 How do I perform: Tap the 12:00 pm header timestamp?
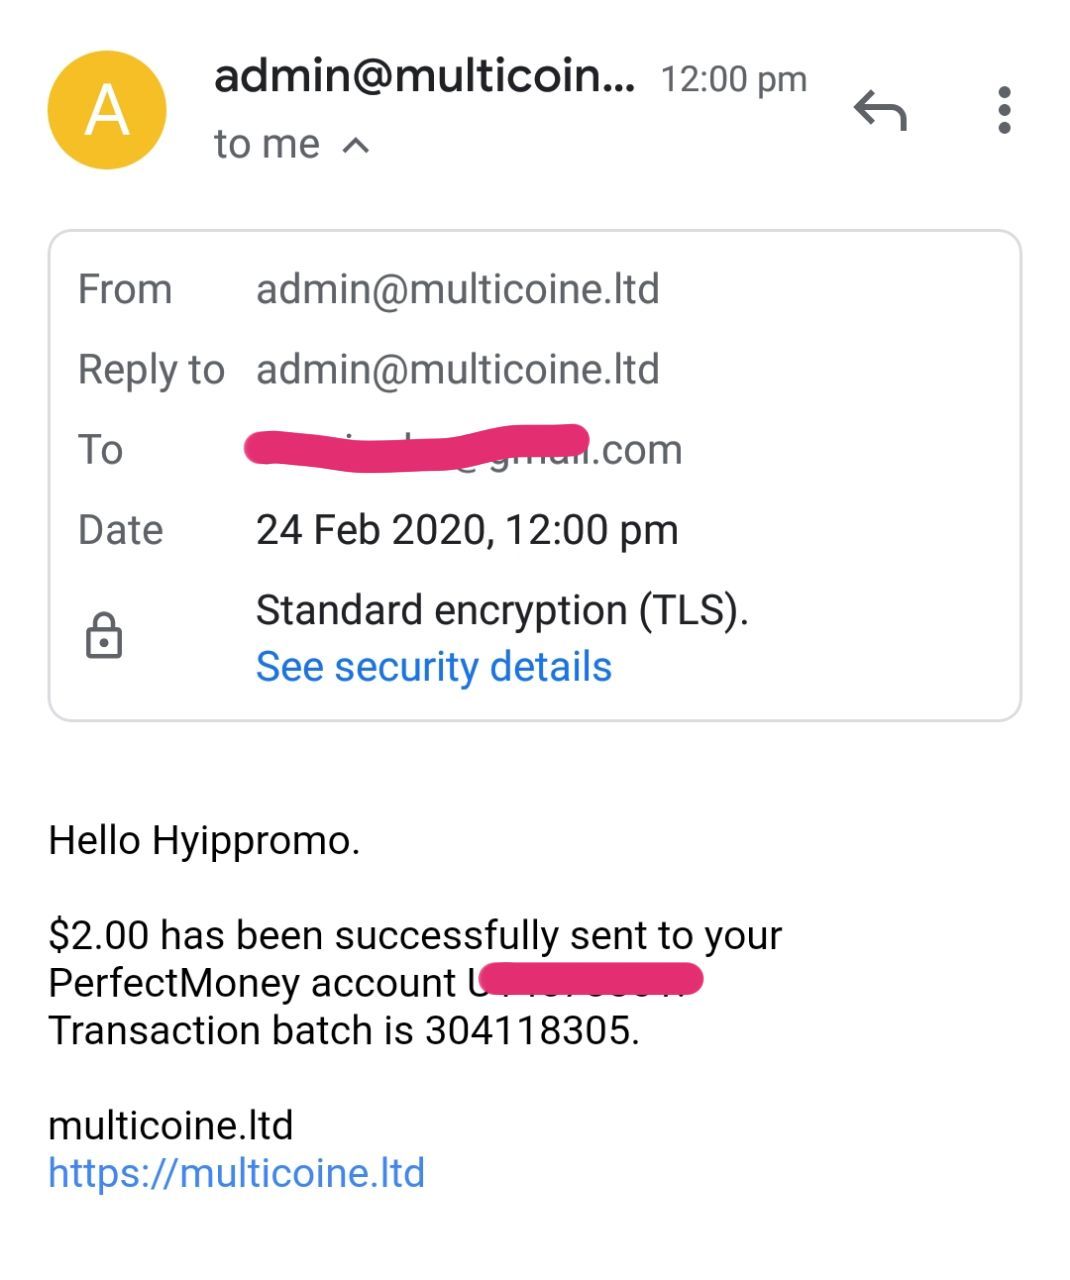coord(733,79)
